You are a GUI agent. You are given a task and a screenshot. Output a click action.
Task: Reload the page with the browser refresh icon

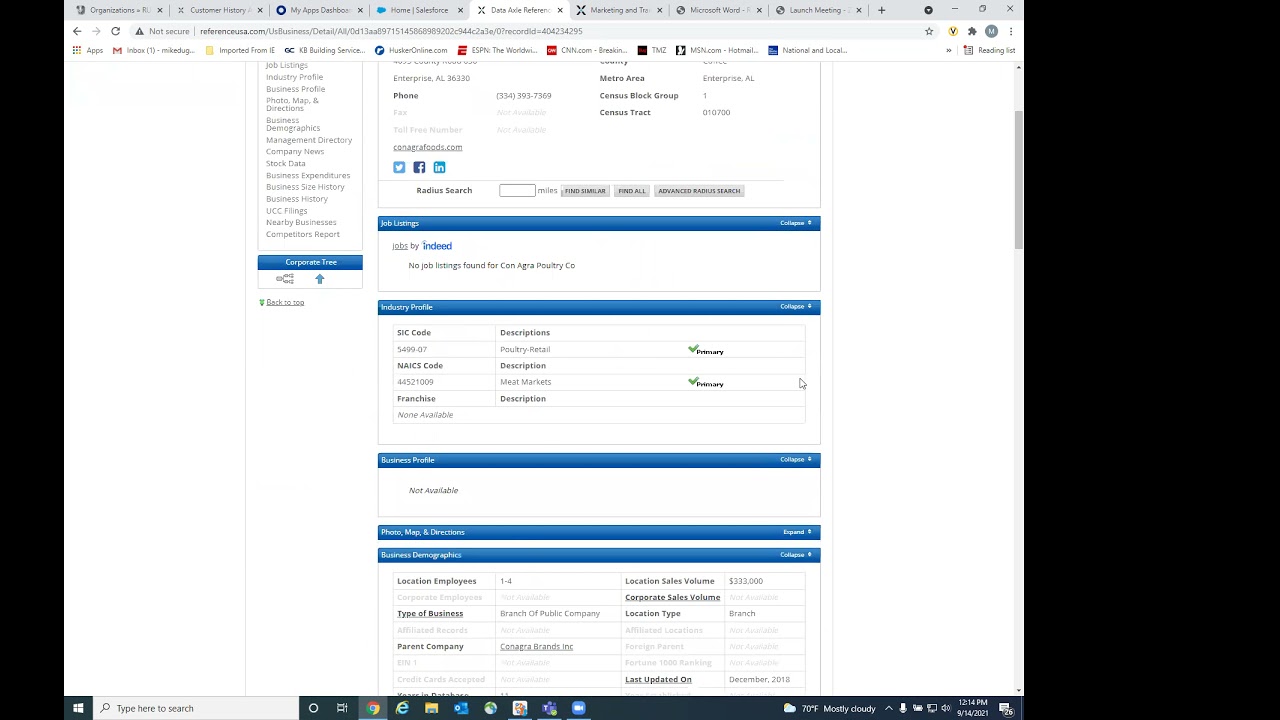click(x=115, y=31)
